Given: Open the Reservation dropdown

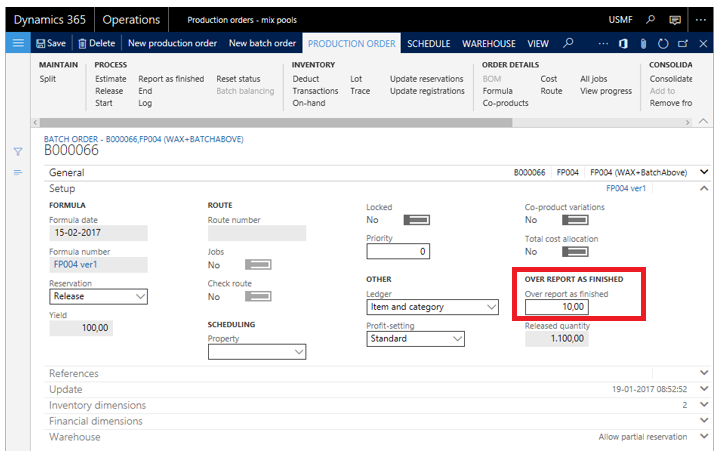Looking at the screenshot, I should tap(98, 296).
